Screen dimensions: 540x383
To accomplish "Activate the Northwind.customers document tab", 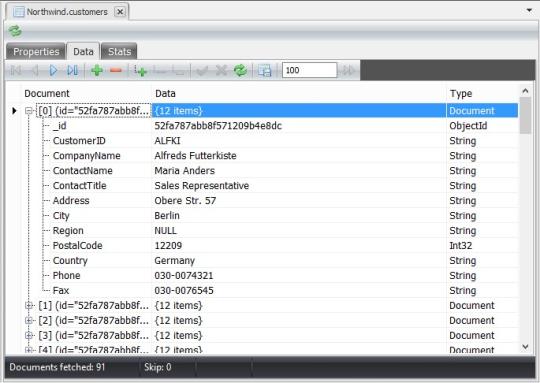I will (67, 12).
